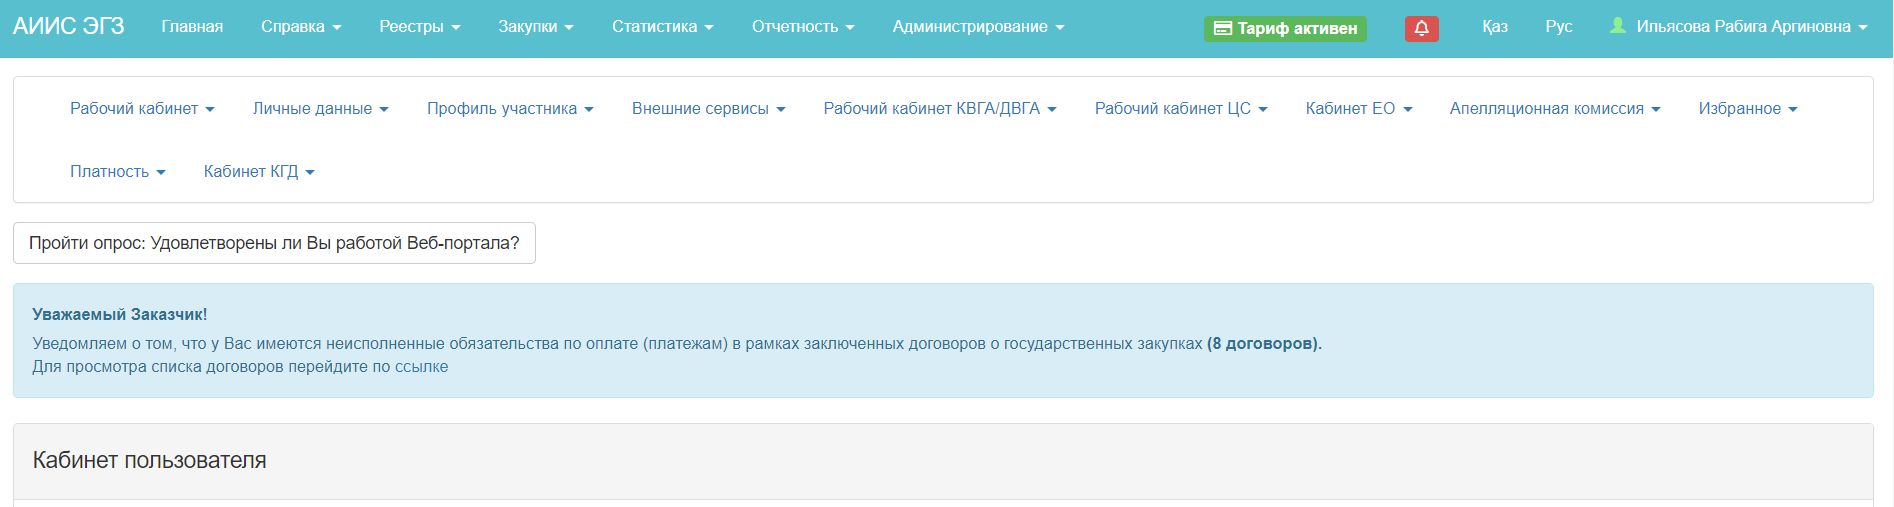Open the Апелляционная комиссия menu
Viewport: 1894px width, 507px height.
coord(1554,109)
